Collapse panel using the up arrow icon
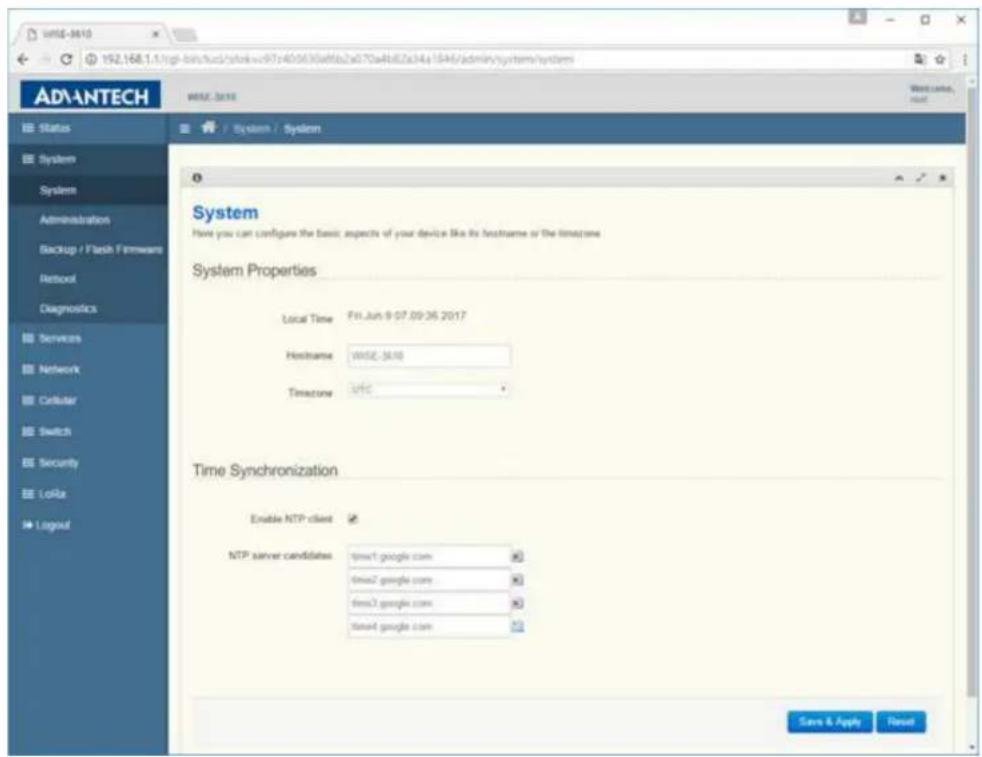 pyautogui.click(x=899, y=178)
